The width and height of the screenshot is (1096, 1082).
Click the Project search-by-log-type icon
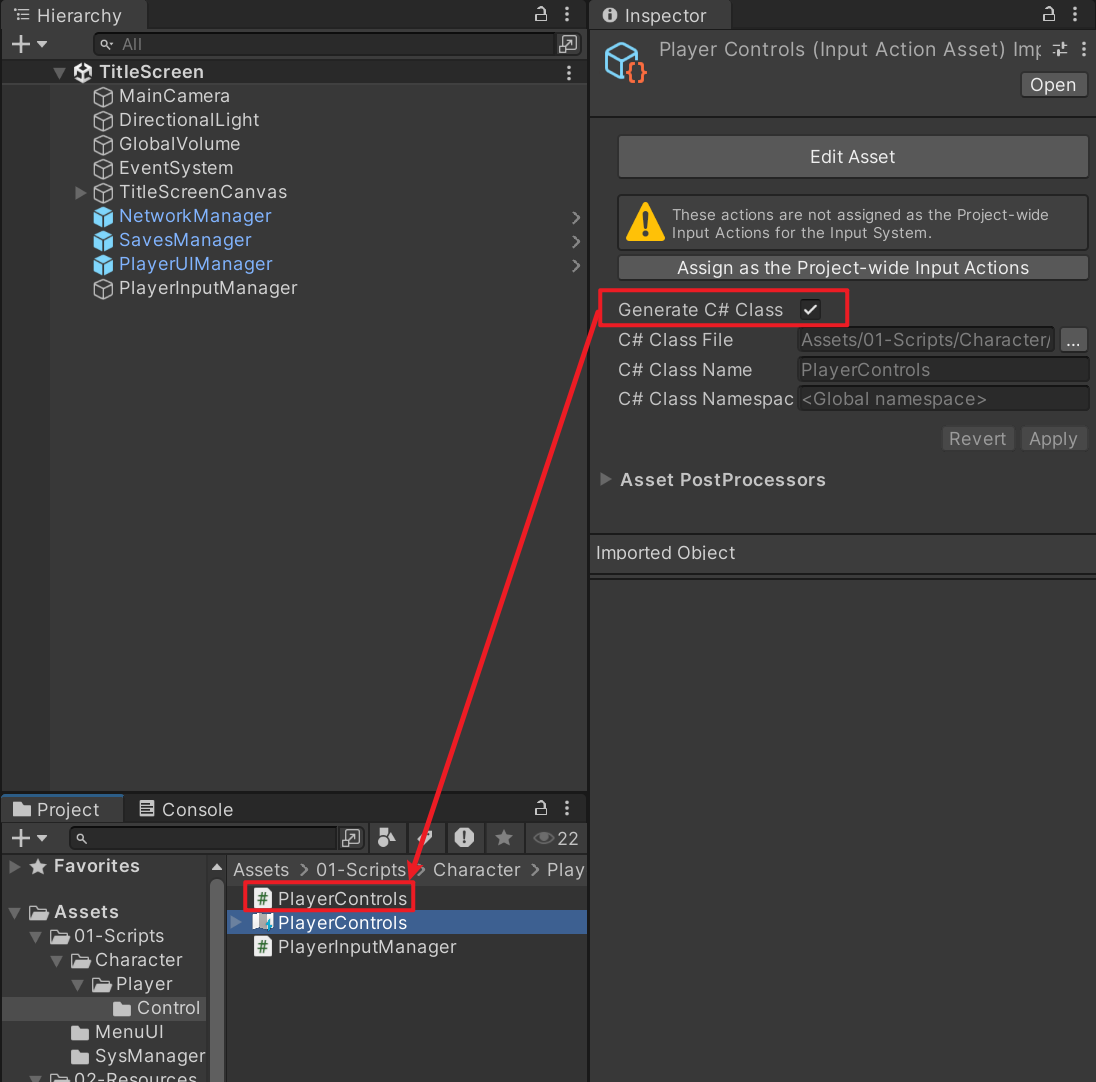[x=464, y=837]
